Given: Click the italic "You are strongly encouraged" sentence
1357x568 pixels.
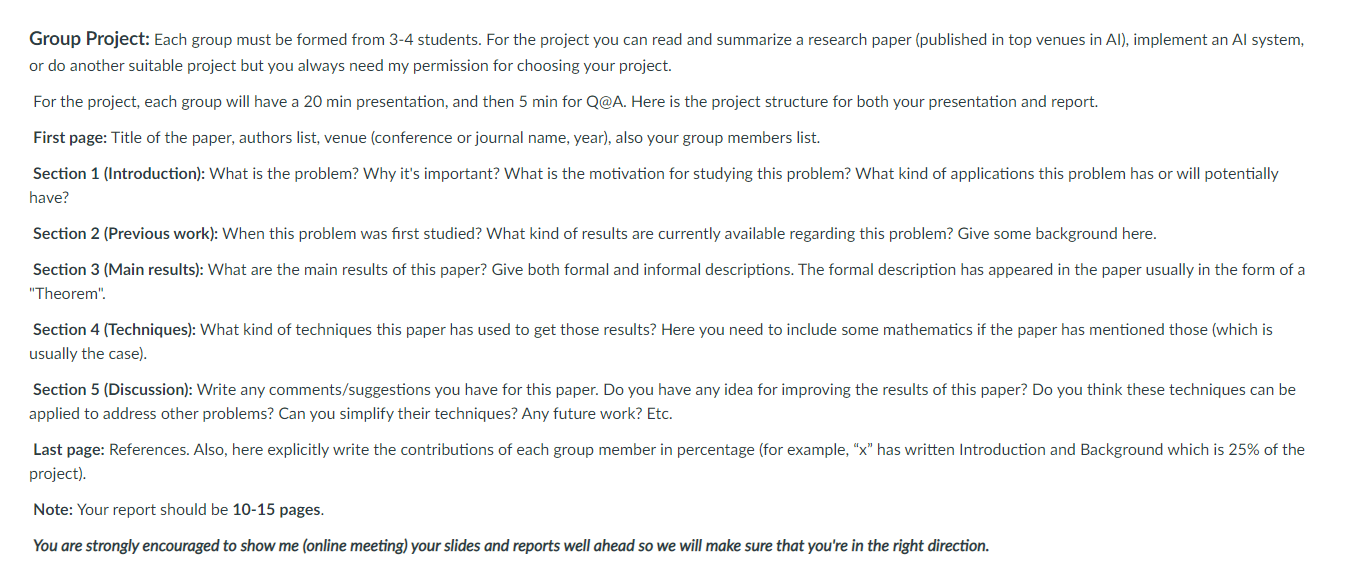Looking at the screenshot, I should [511, 546].
